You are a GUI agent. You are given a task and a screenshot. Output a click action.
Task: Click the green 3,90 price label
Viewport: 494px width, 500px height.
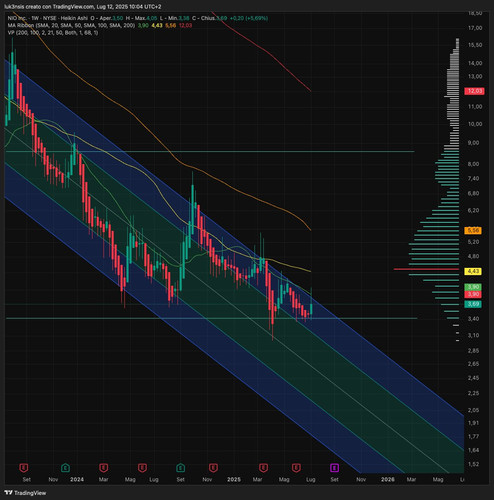473,287
